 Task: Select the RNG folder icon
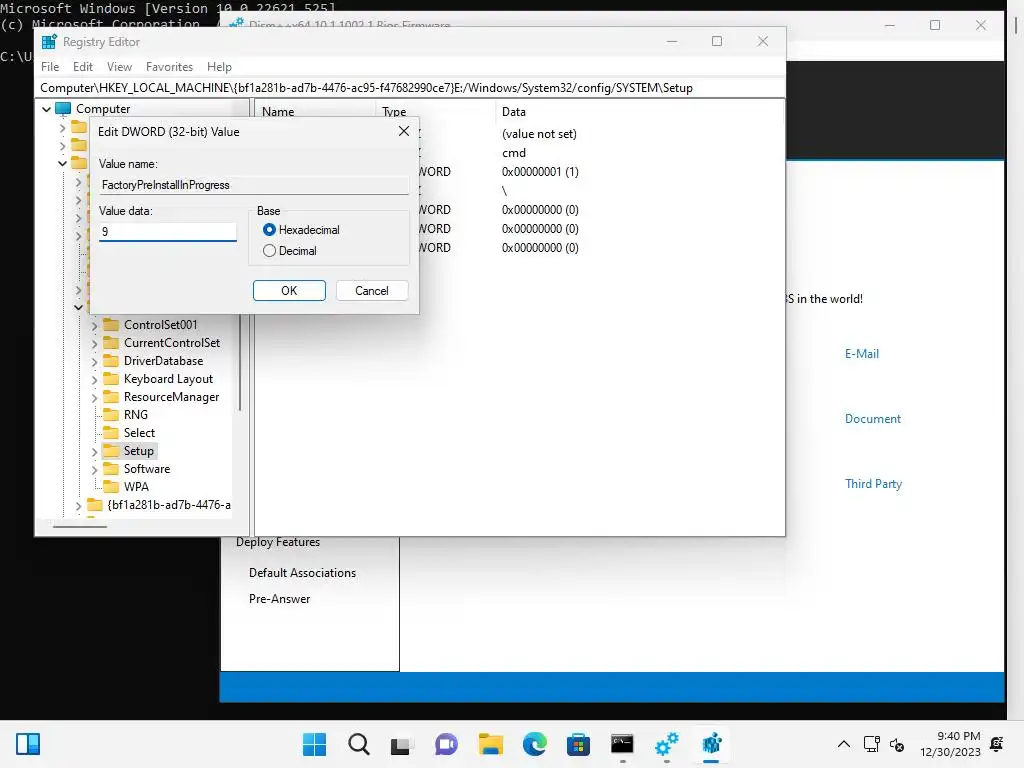point(112,415)
